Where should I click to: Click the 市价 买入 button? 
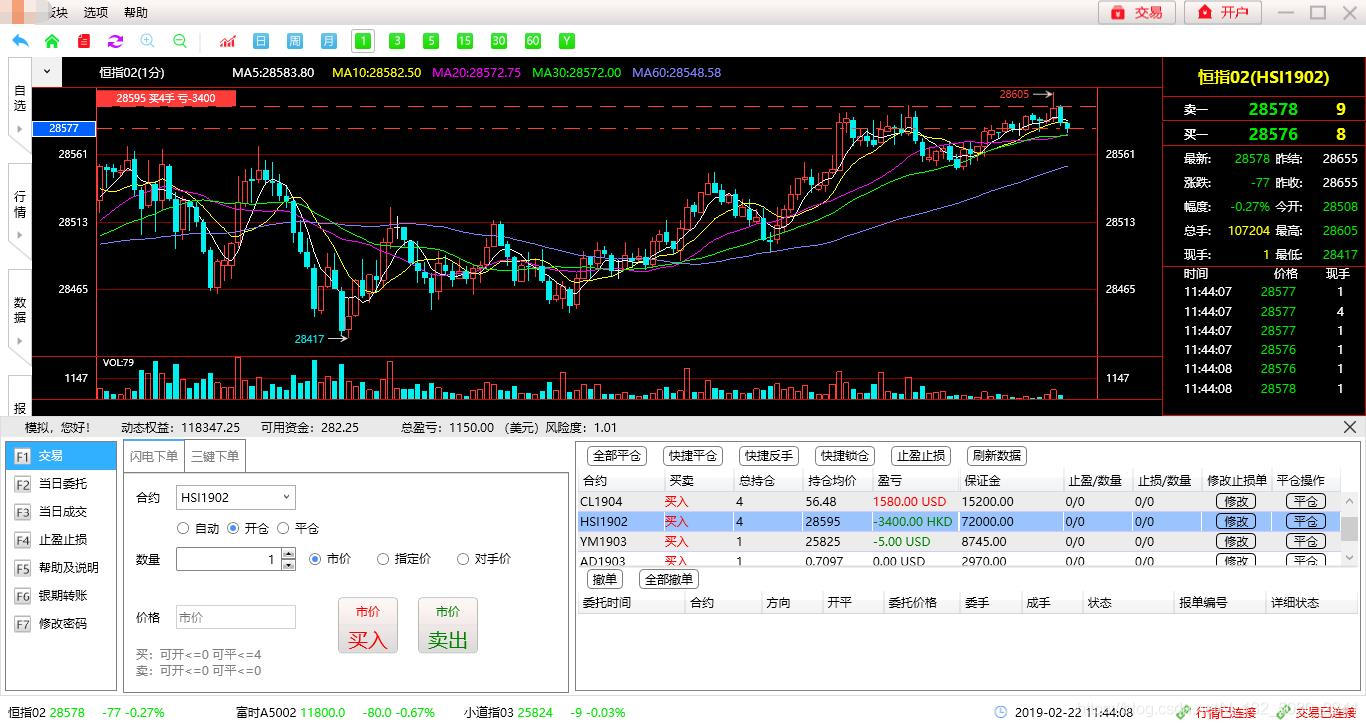coord(368,625)
